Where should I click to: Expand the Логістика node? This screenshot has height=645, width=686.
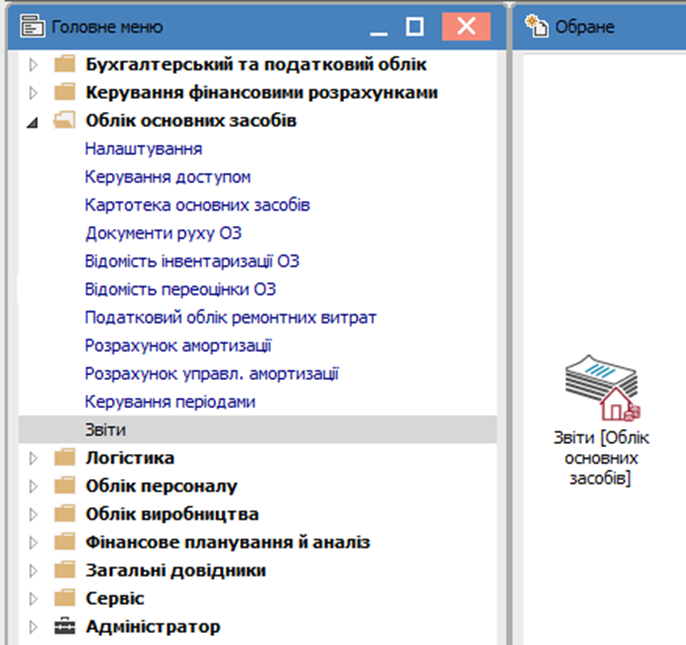coord(33,458)
